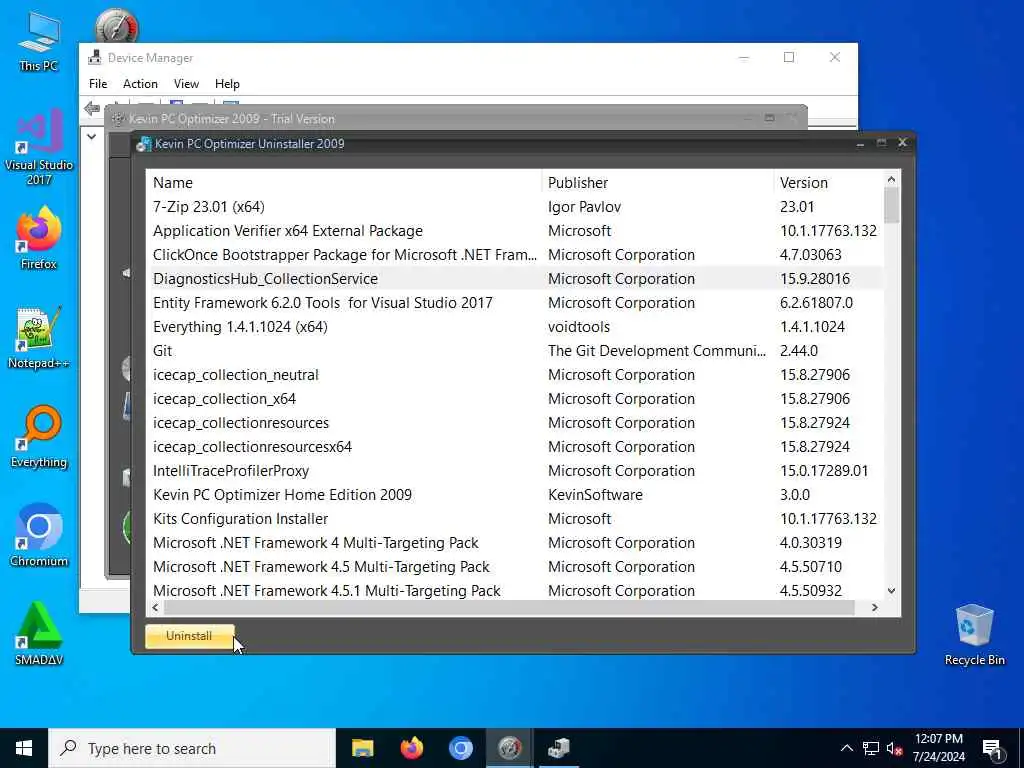Select the Git program row
Screen dimensions: 1024x768
click(x=515, y=351)
